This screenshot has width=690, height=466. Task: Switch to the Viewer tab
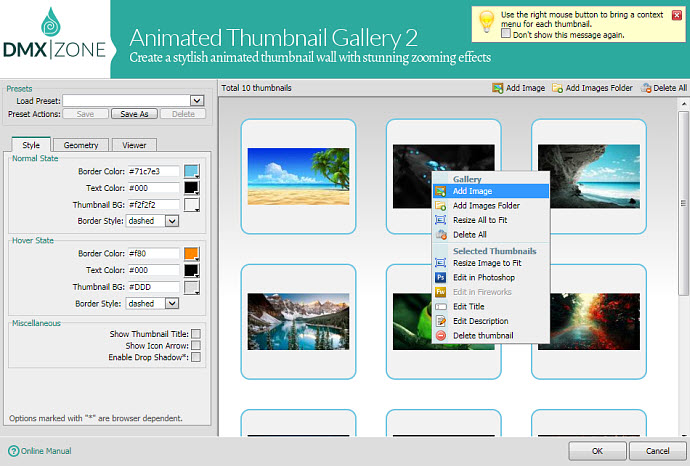coord(134,145)
